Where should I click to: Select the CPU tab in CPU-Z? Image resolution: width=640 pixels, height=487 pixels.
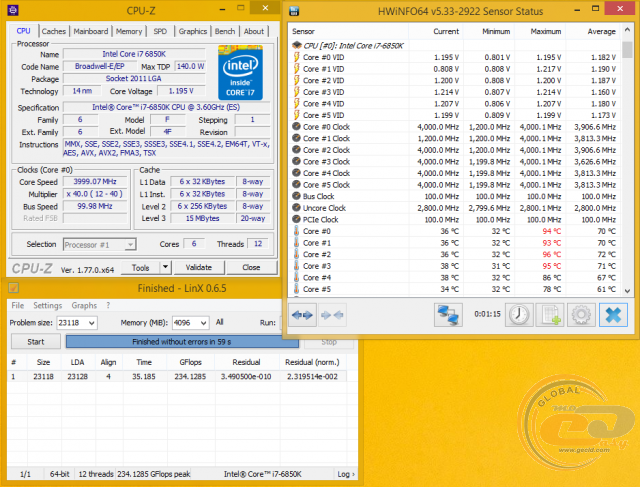(x=23, y=31)
